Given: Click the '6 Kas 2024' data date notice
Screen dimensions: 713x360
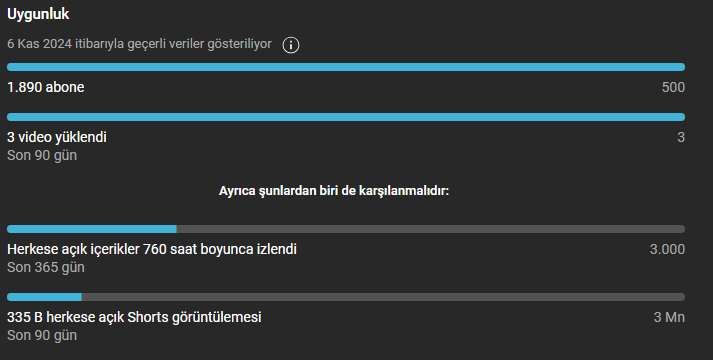Looking at the screenshot, I should click(x=139, y=44).
